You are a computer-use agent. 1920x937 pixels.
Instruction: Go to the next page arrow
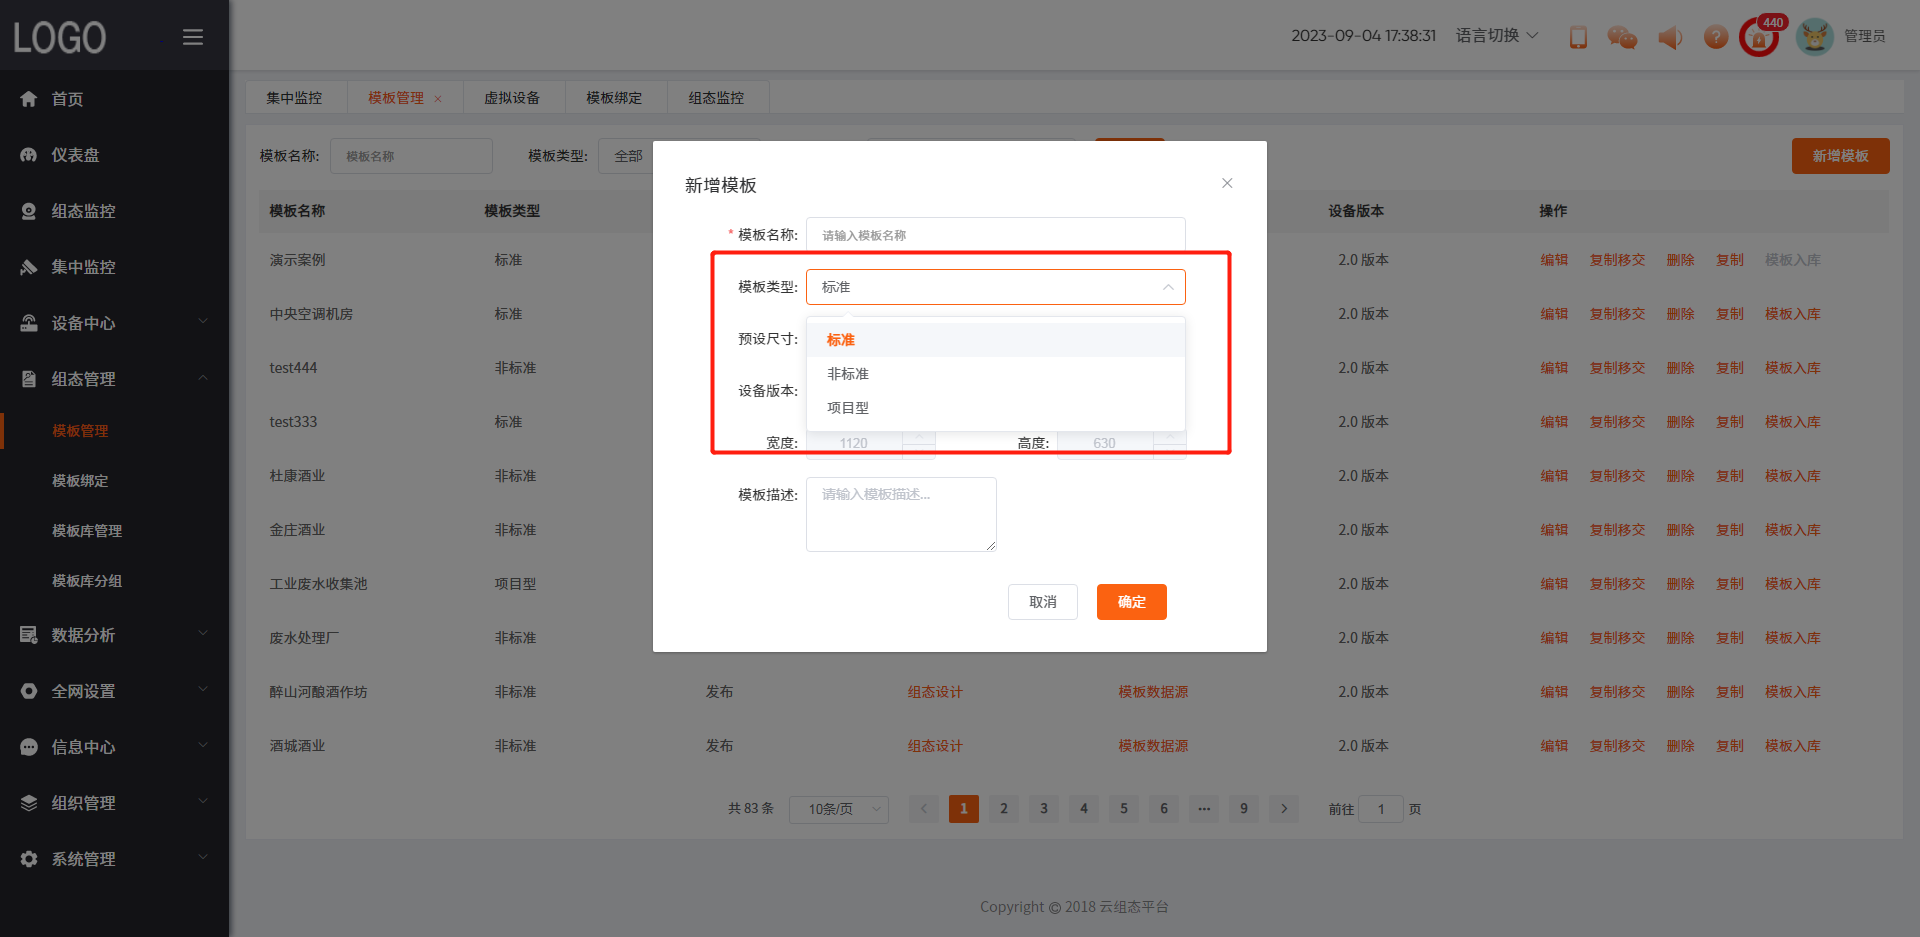[1284, 809]
